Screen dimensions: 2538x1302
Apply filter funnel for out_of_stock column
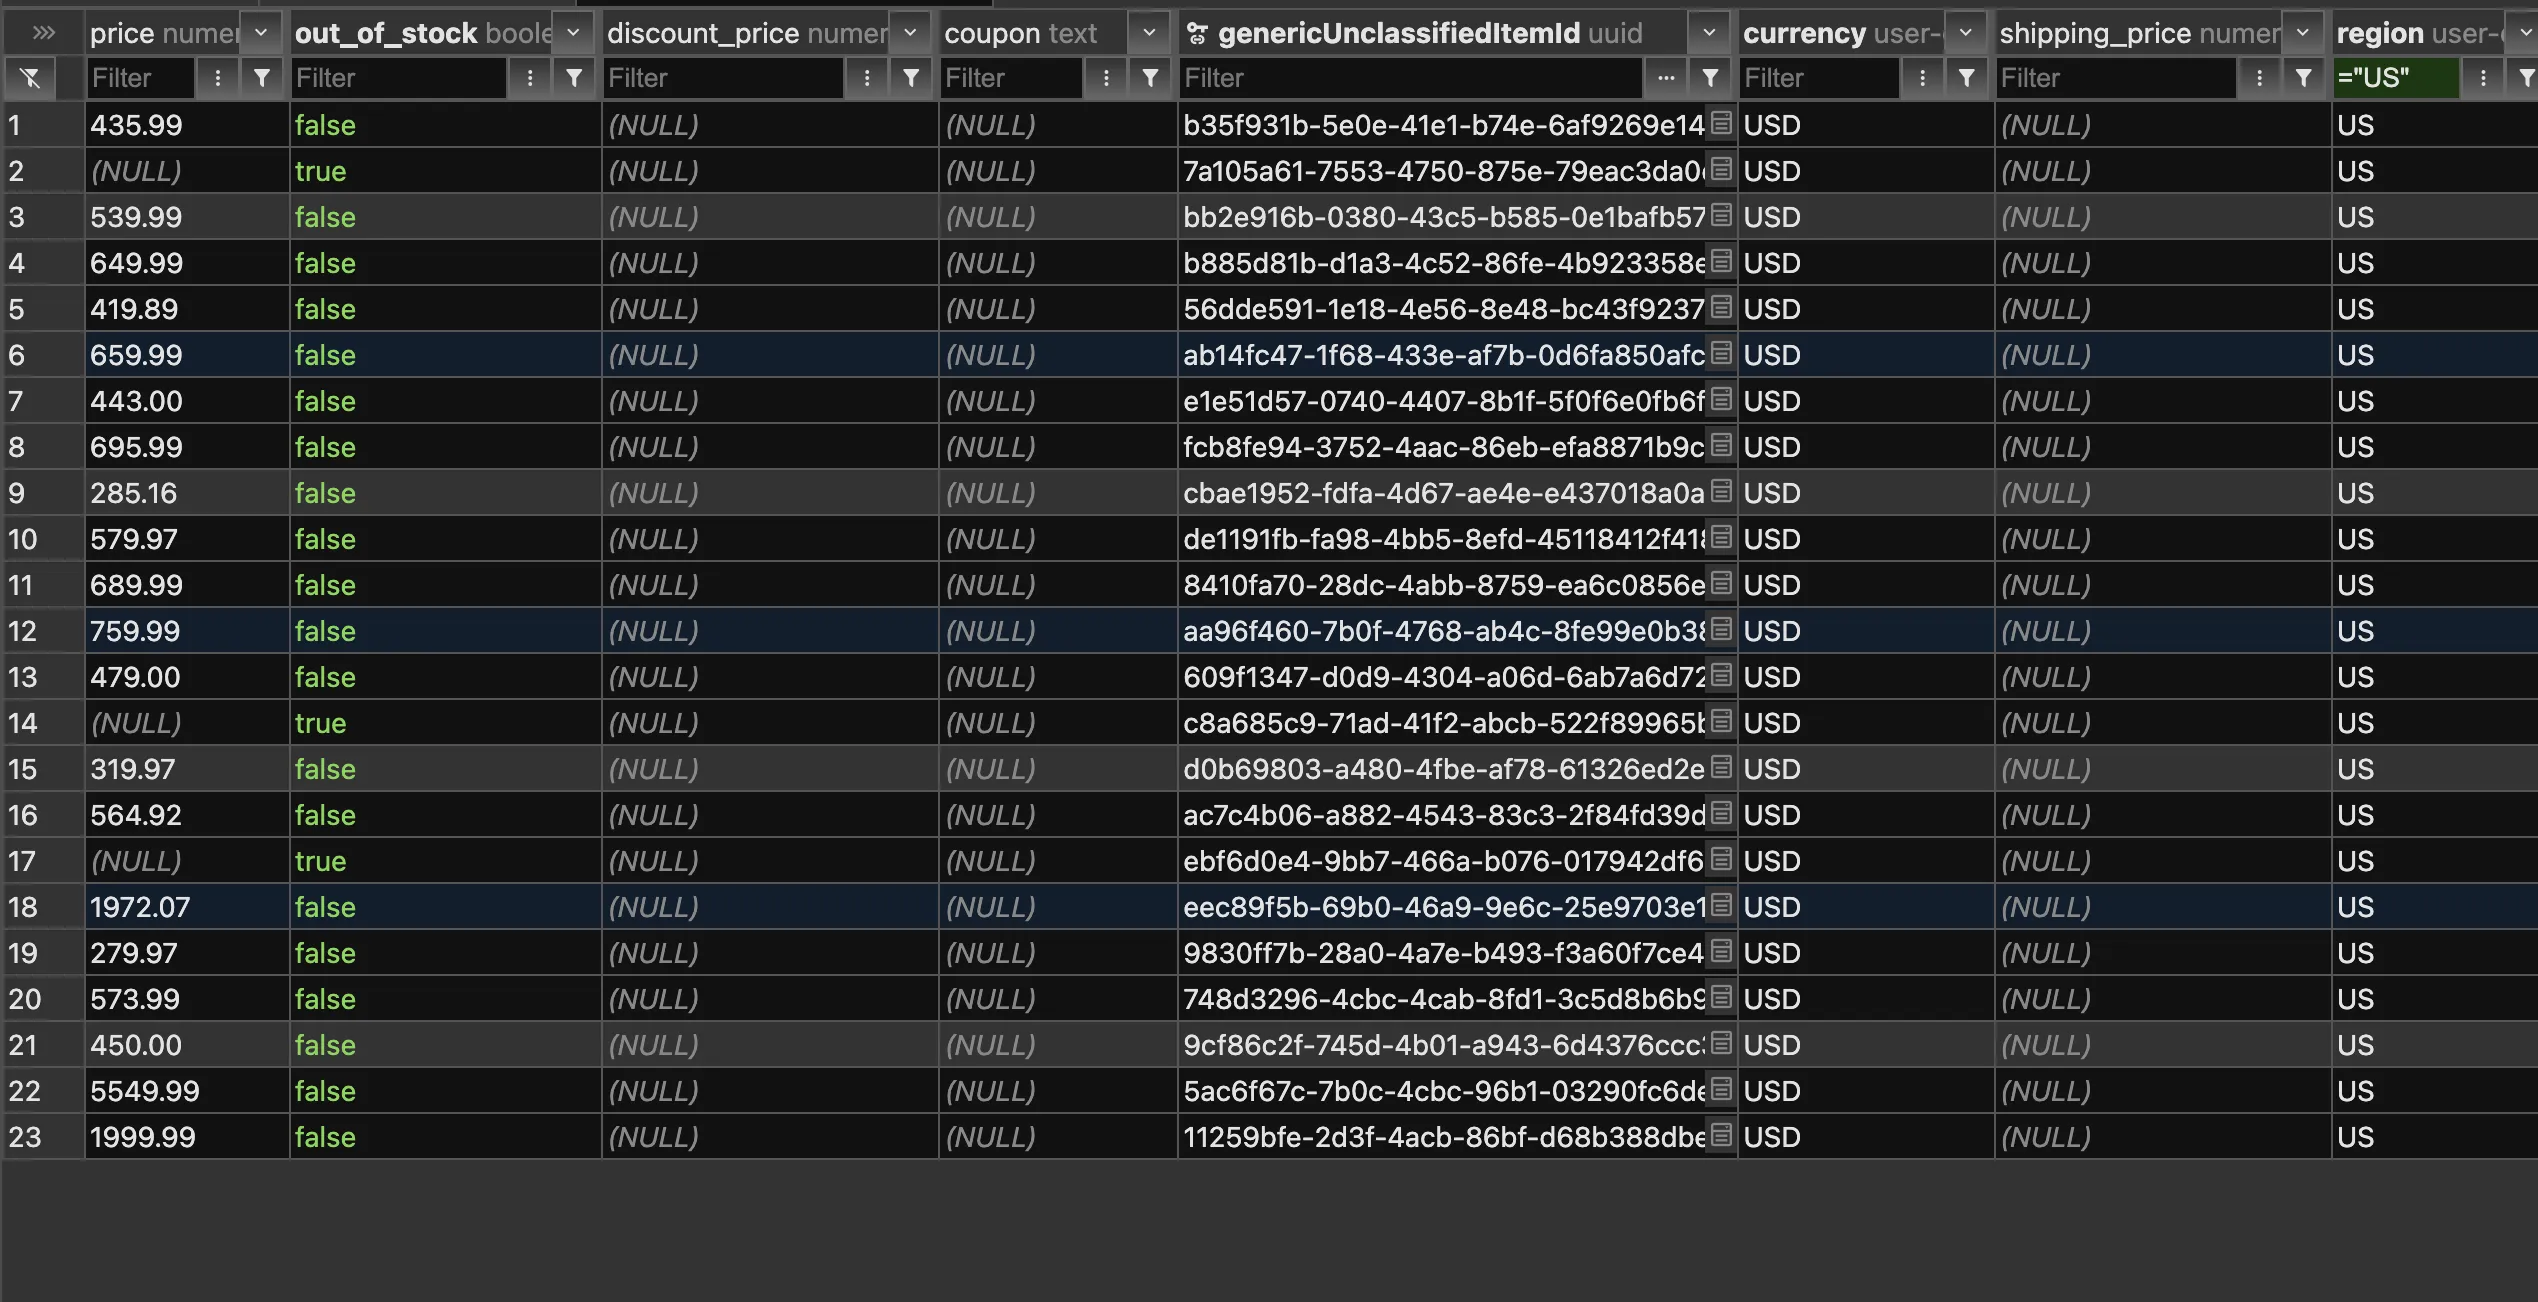click(x=574, y=78)
